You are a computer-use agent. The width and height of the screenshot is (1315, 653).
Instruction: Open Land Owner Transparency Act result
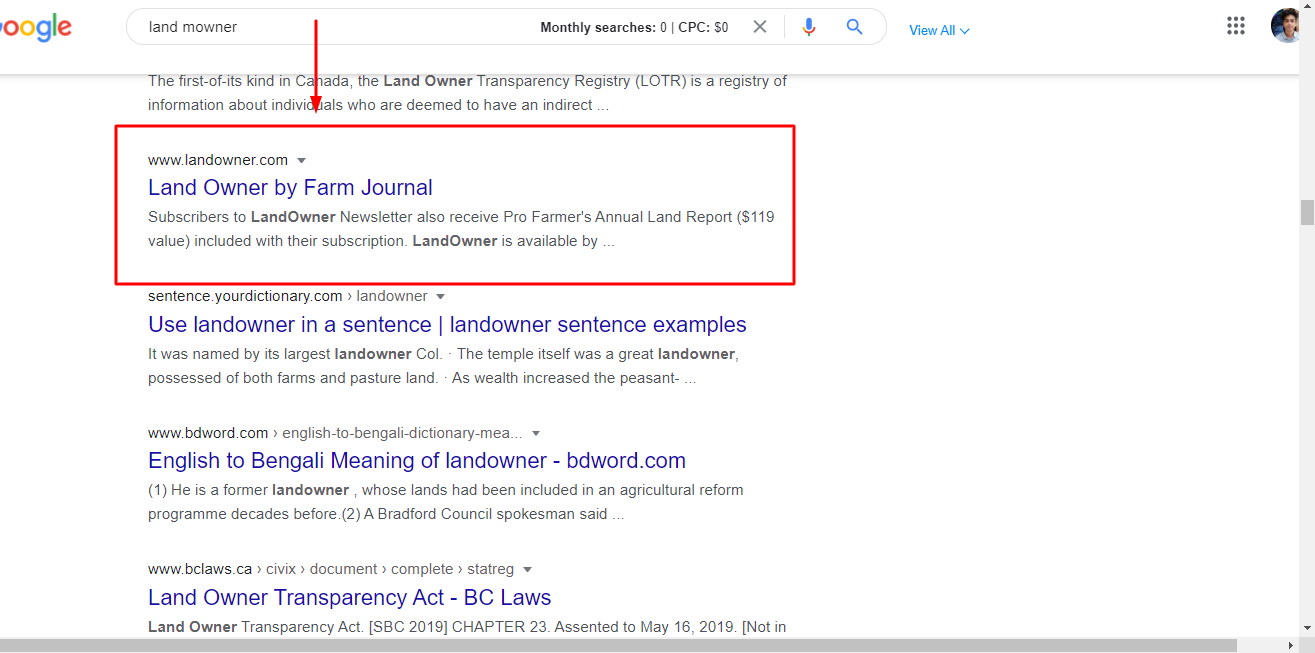coord(349,598)
